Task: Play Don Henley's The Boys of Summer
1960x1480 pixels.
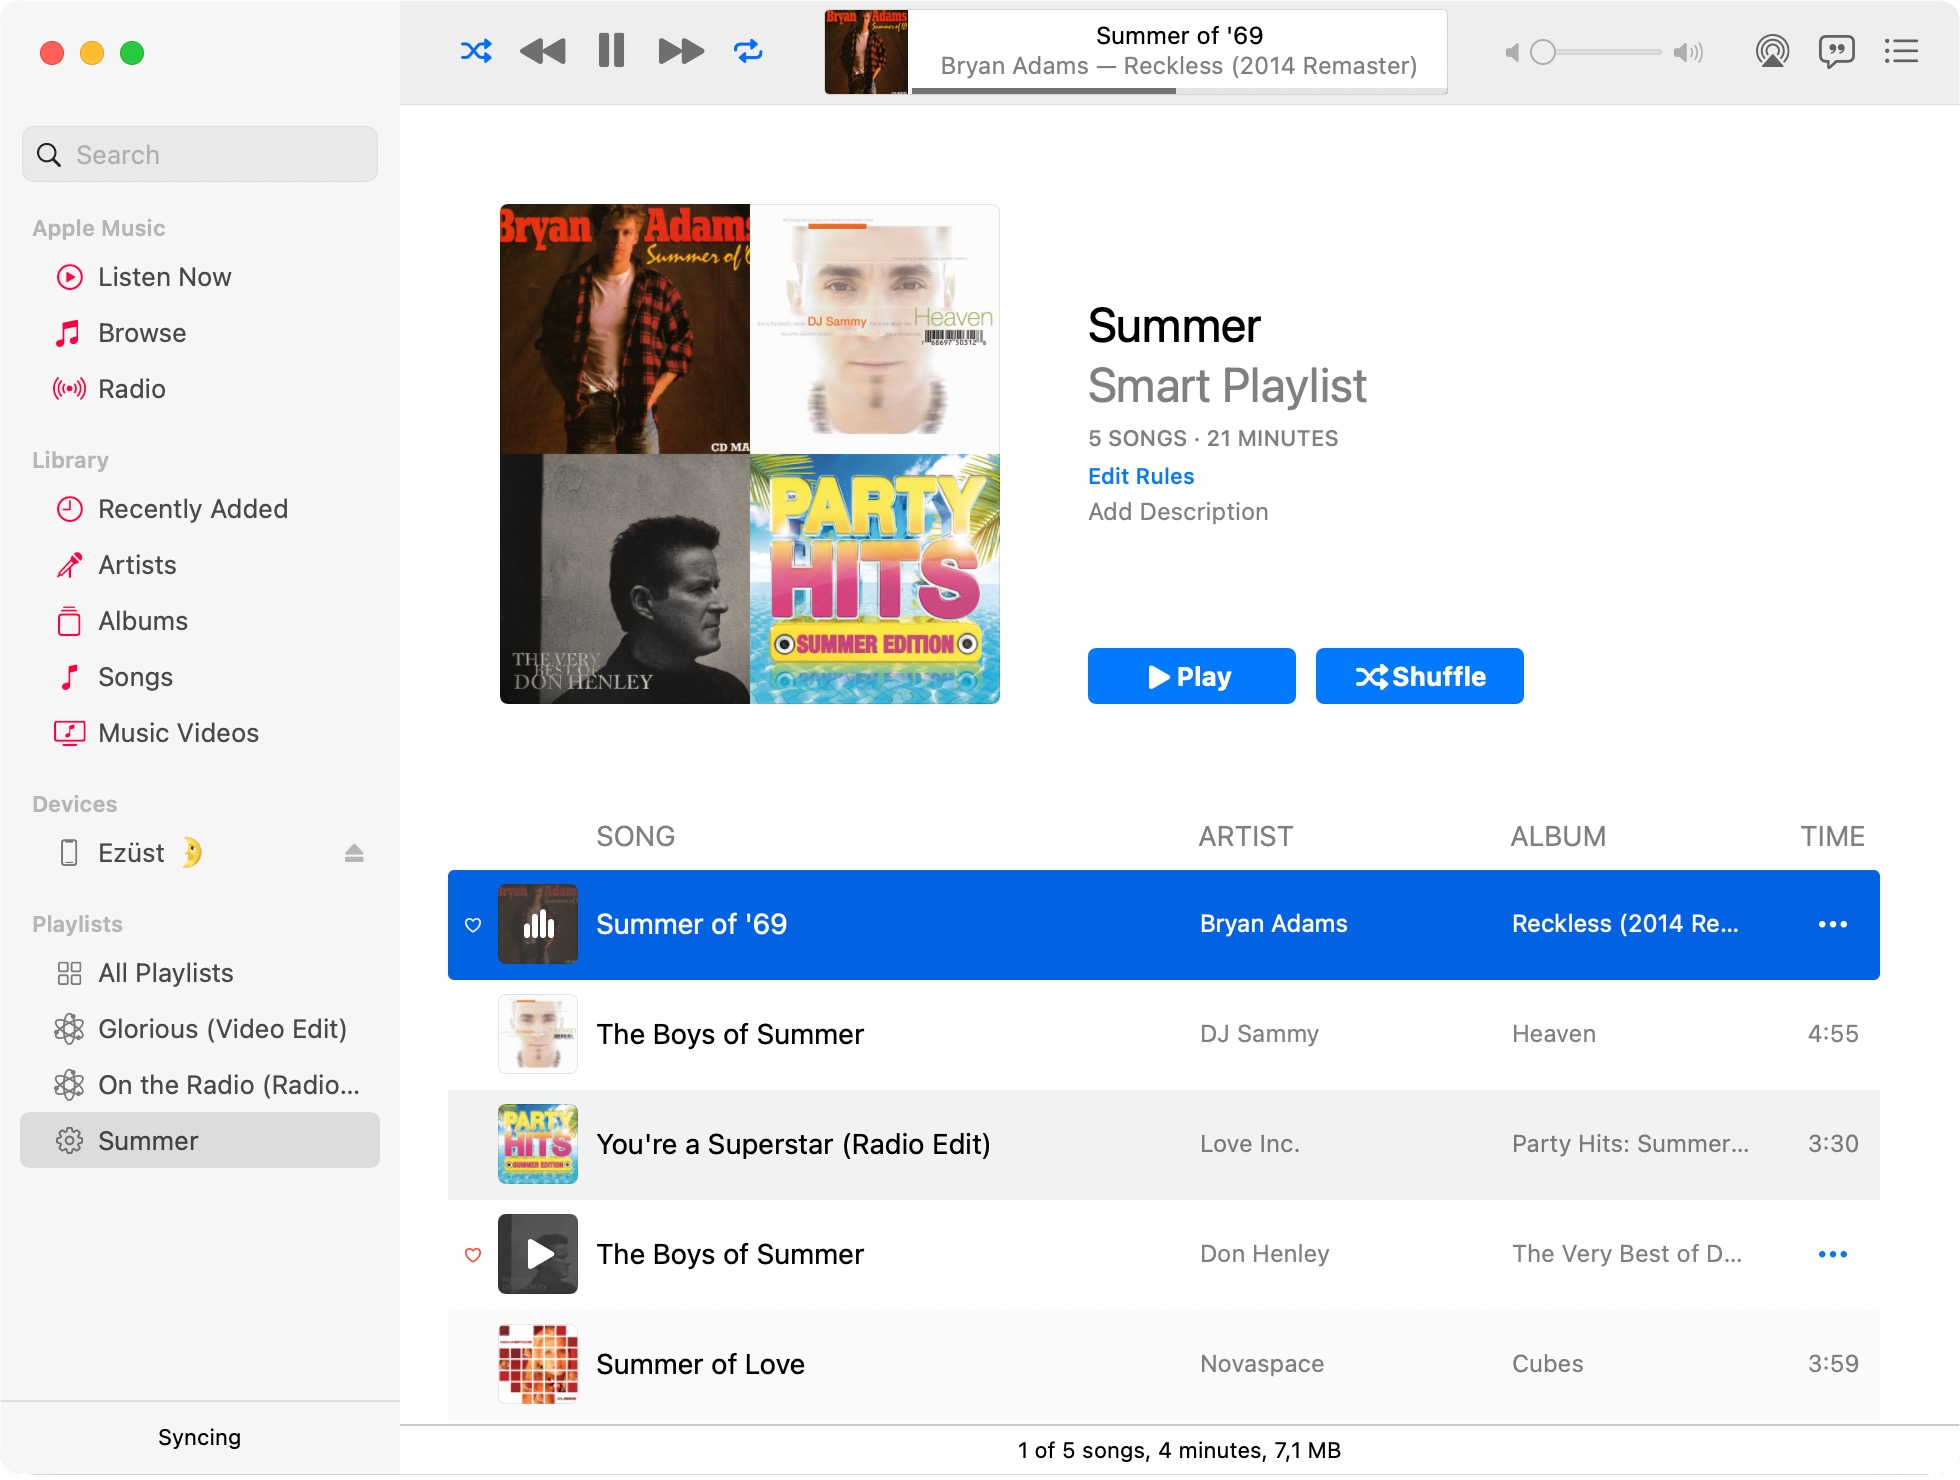Action: click(538, 1254)
